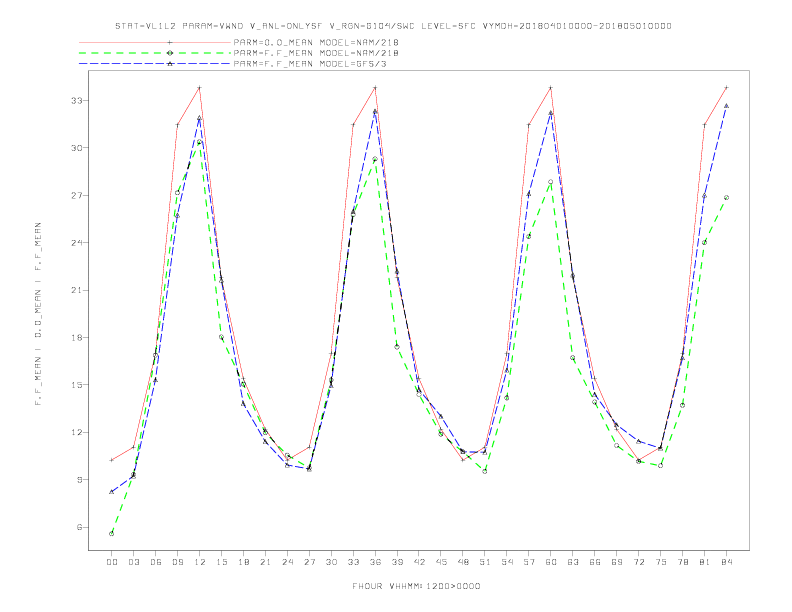
Task: Click the x-axis tick label 81
Action: coord(705,562)
